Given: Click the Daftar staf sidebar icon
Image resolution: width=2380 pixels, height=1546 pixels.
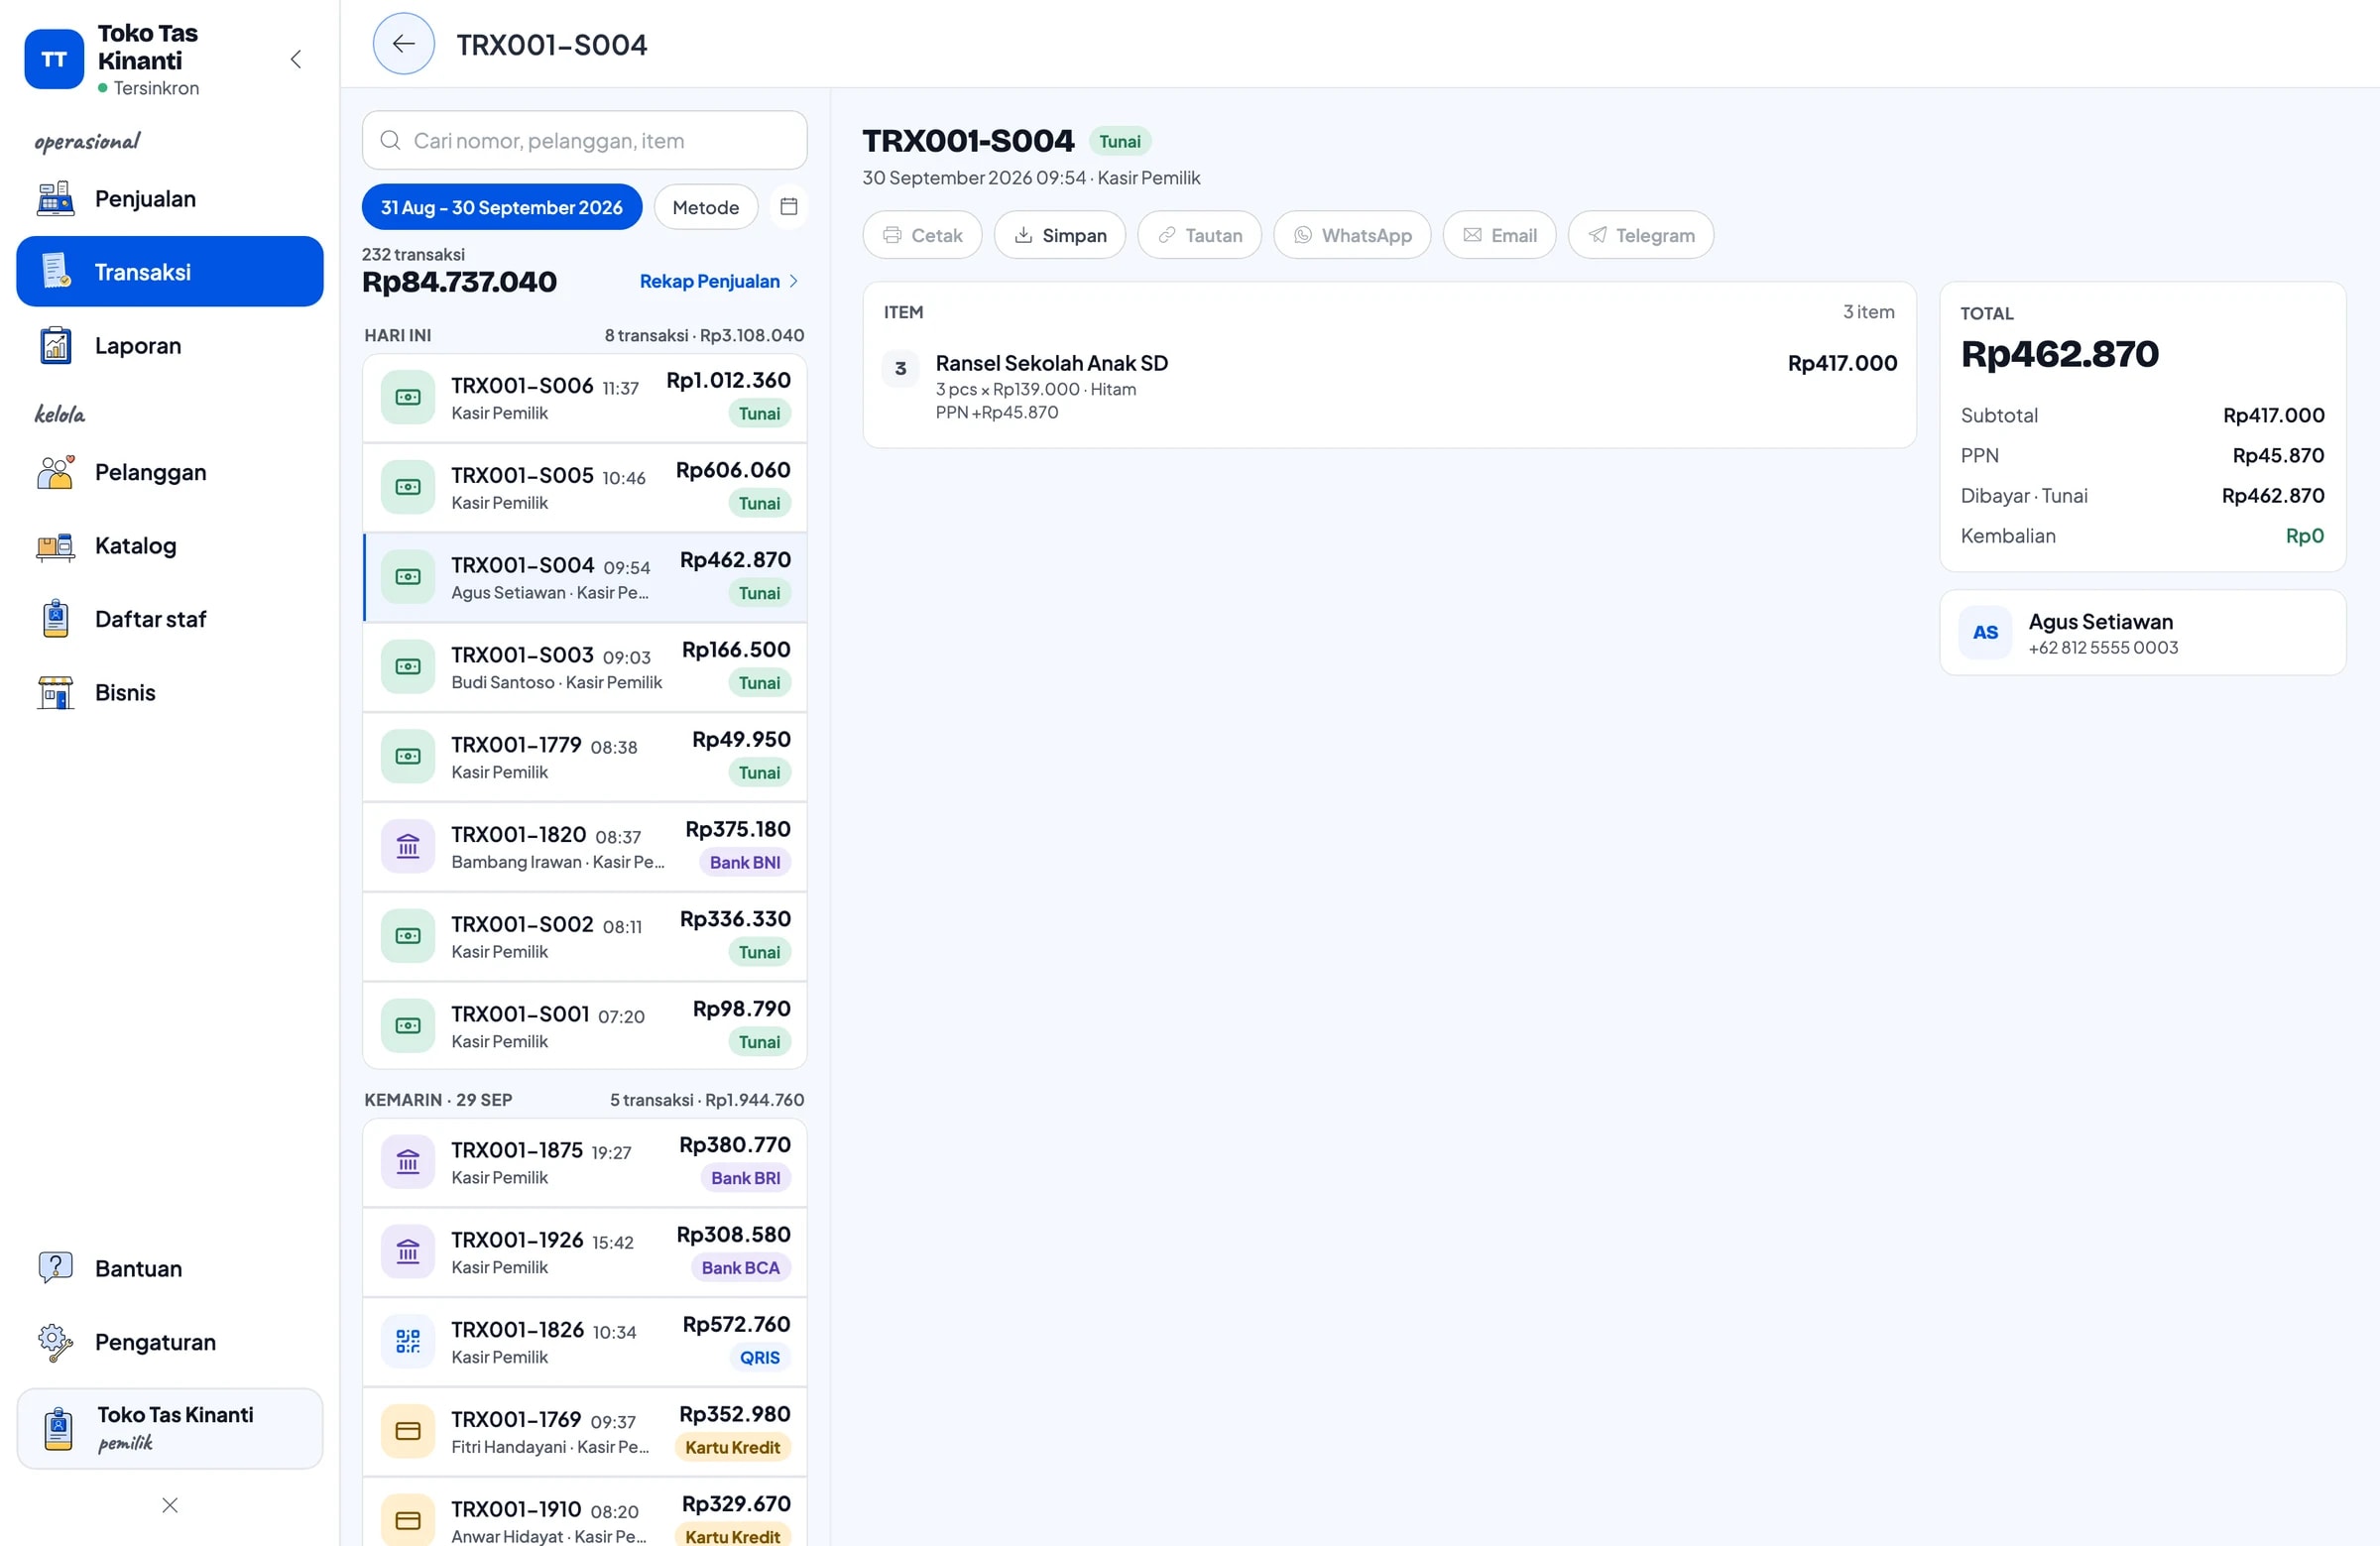Looking at the screenshot, I should [56, 619].
